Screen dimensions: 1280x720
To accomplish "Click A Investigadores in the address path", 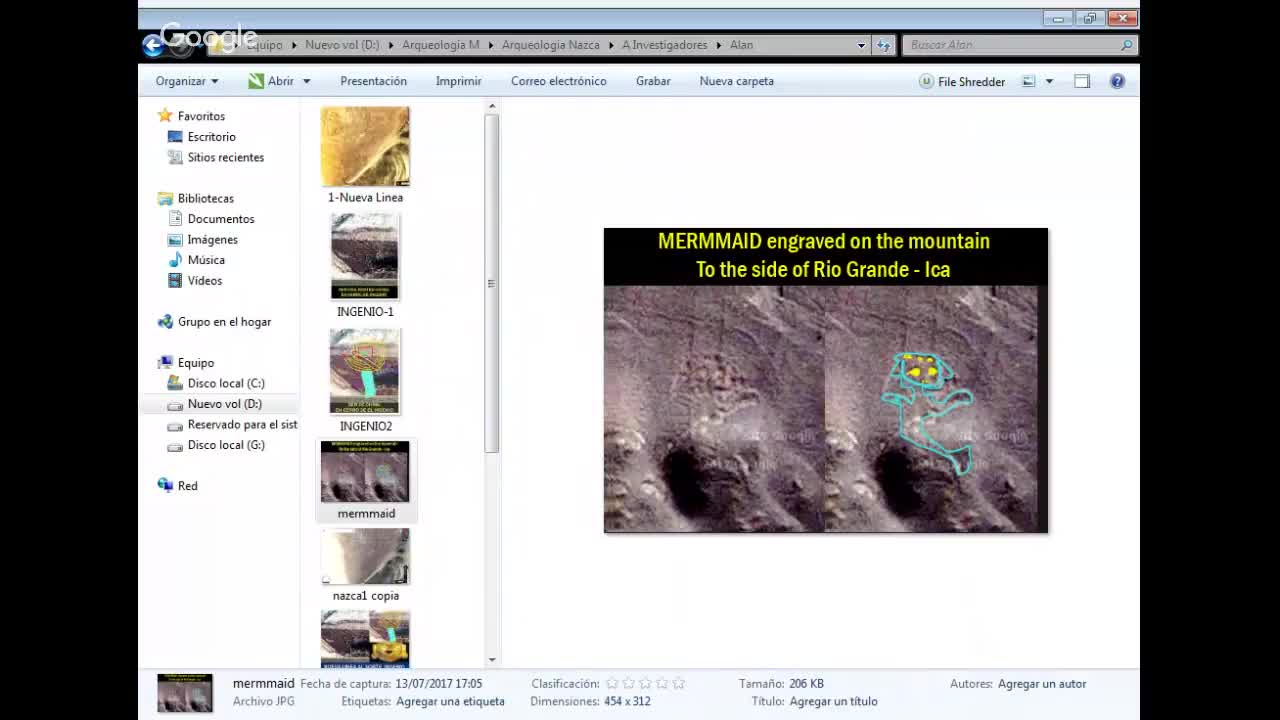I will tap(664, 45).
